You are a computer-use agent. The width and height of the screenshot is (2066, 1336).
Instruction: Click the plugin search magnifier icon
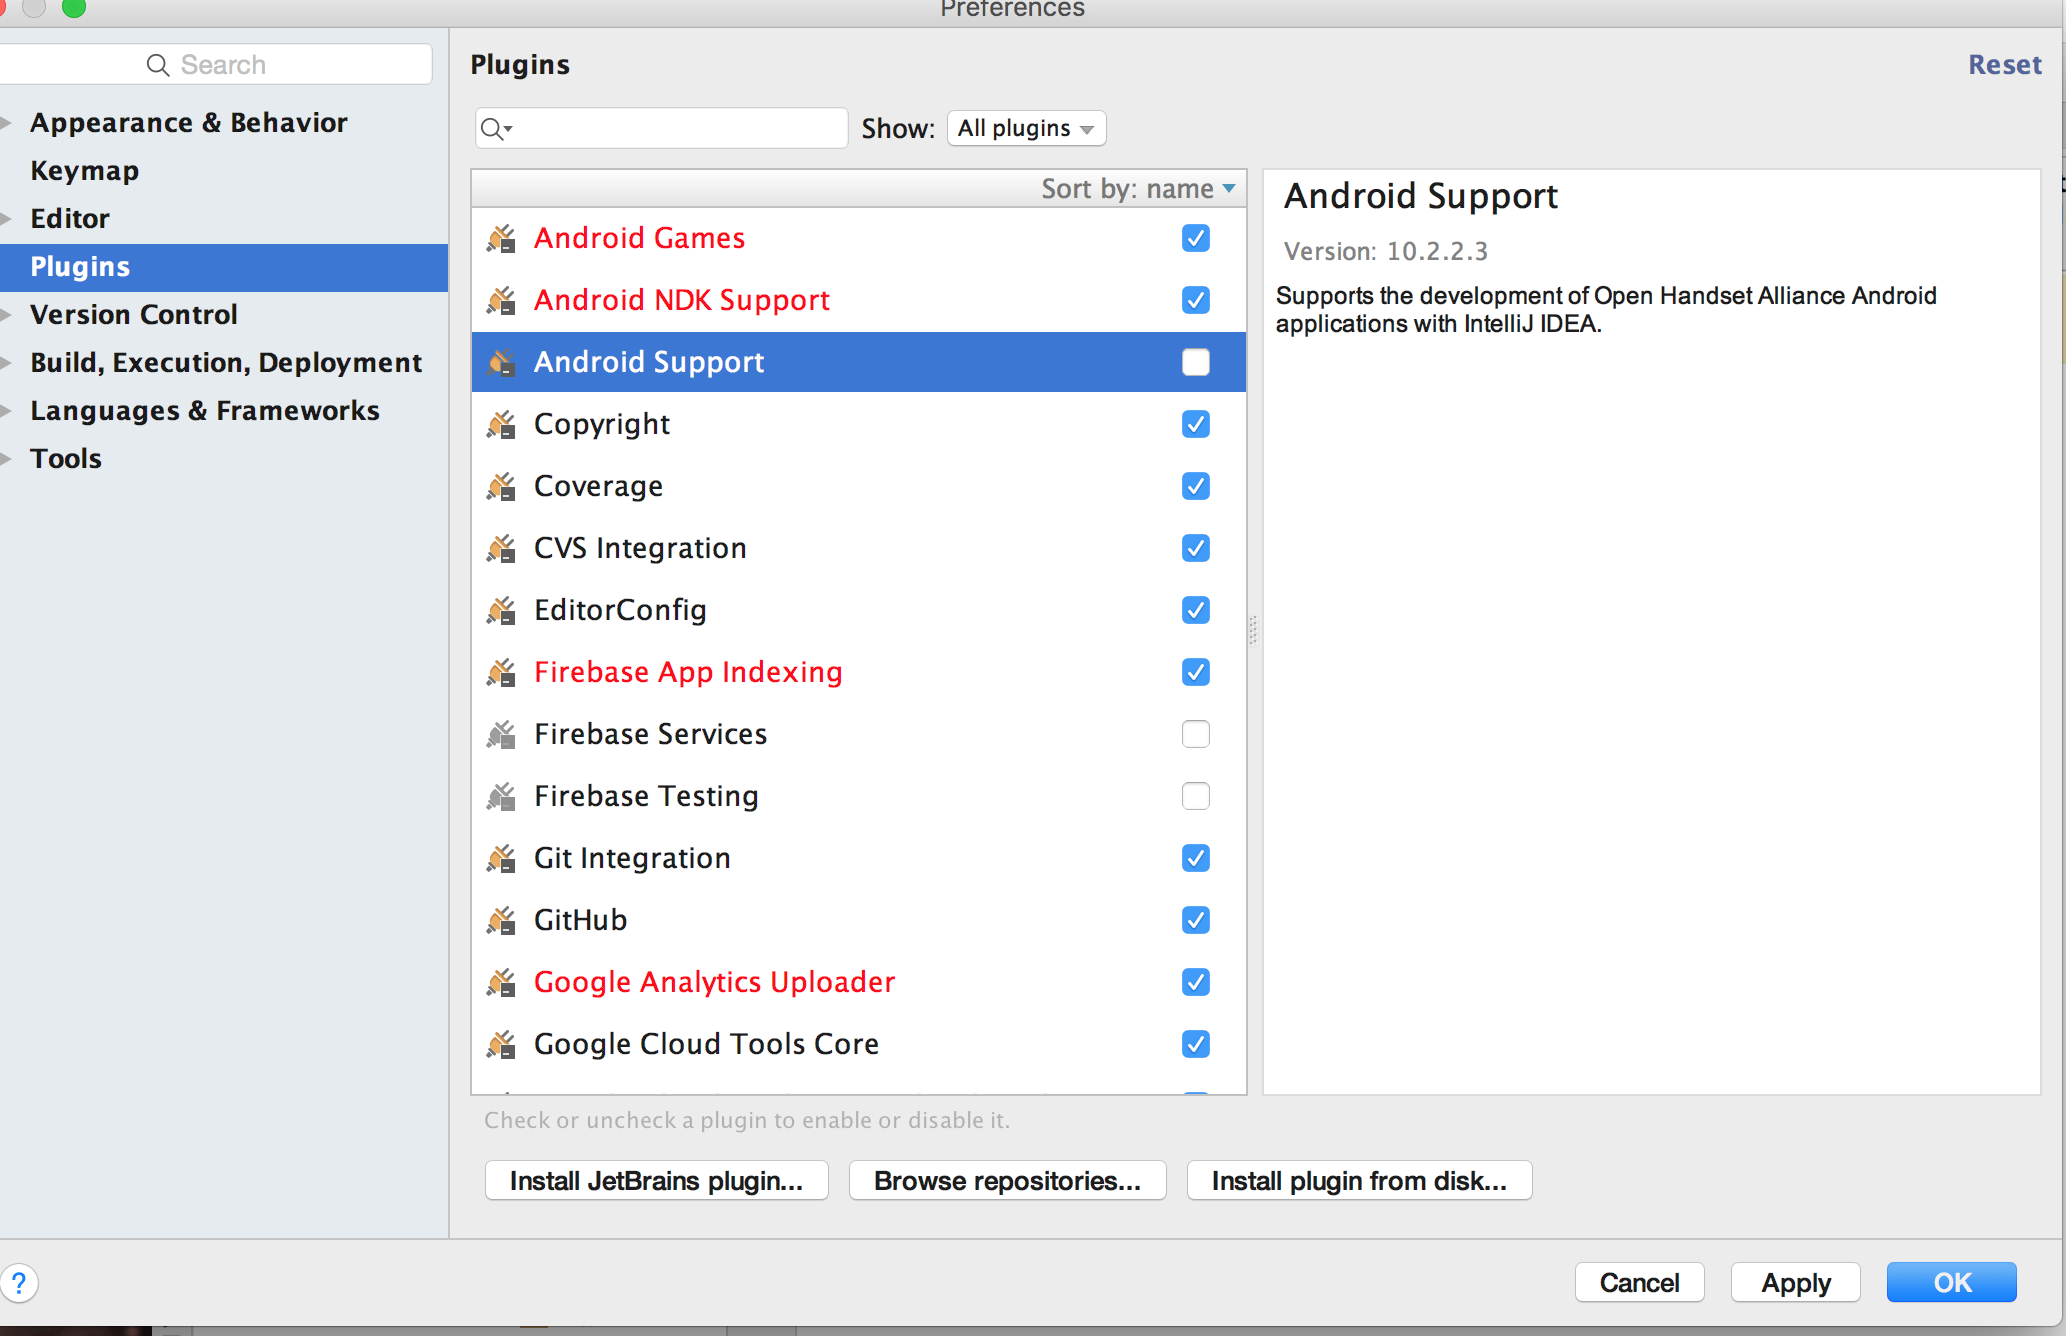point(496,128)
